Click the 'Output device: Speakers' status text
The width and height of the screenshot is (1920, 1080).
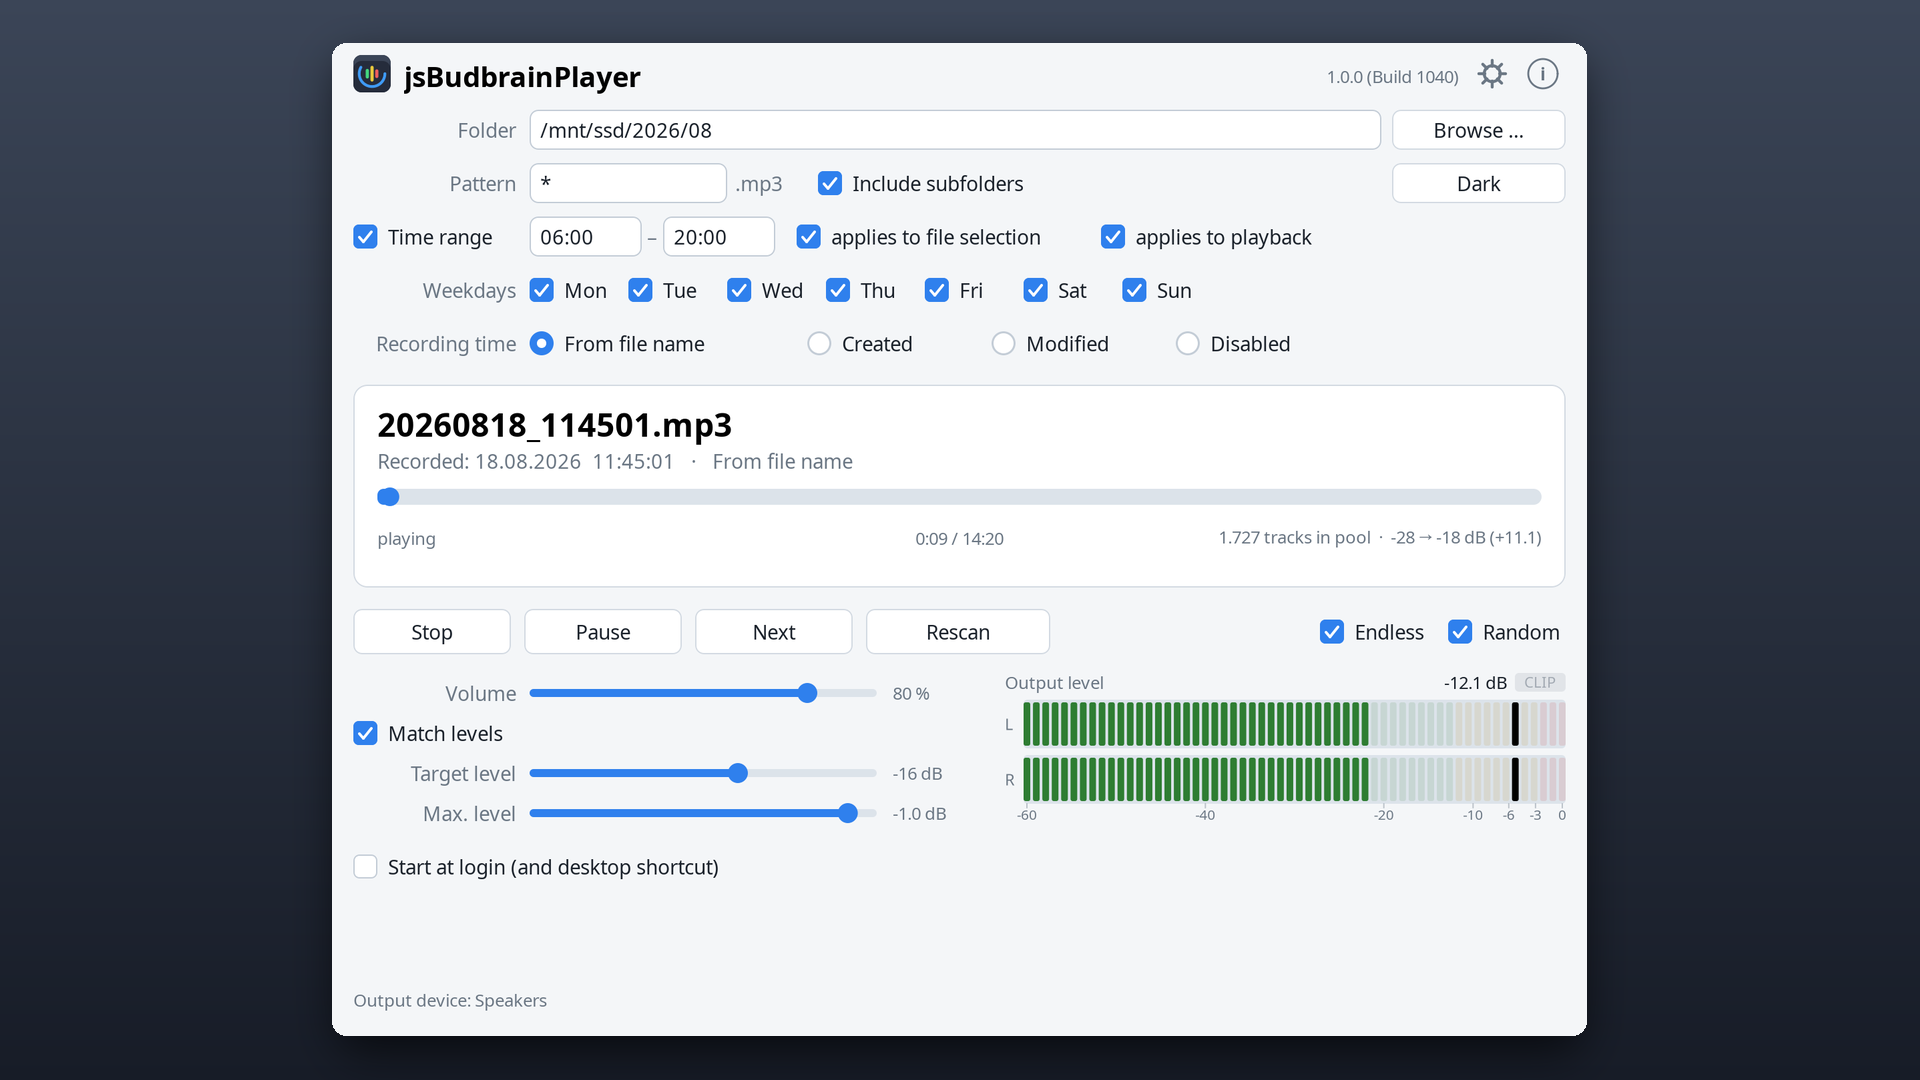pos(450,1001)
